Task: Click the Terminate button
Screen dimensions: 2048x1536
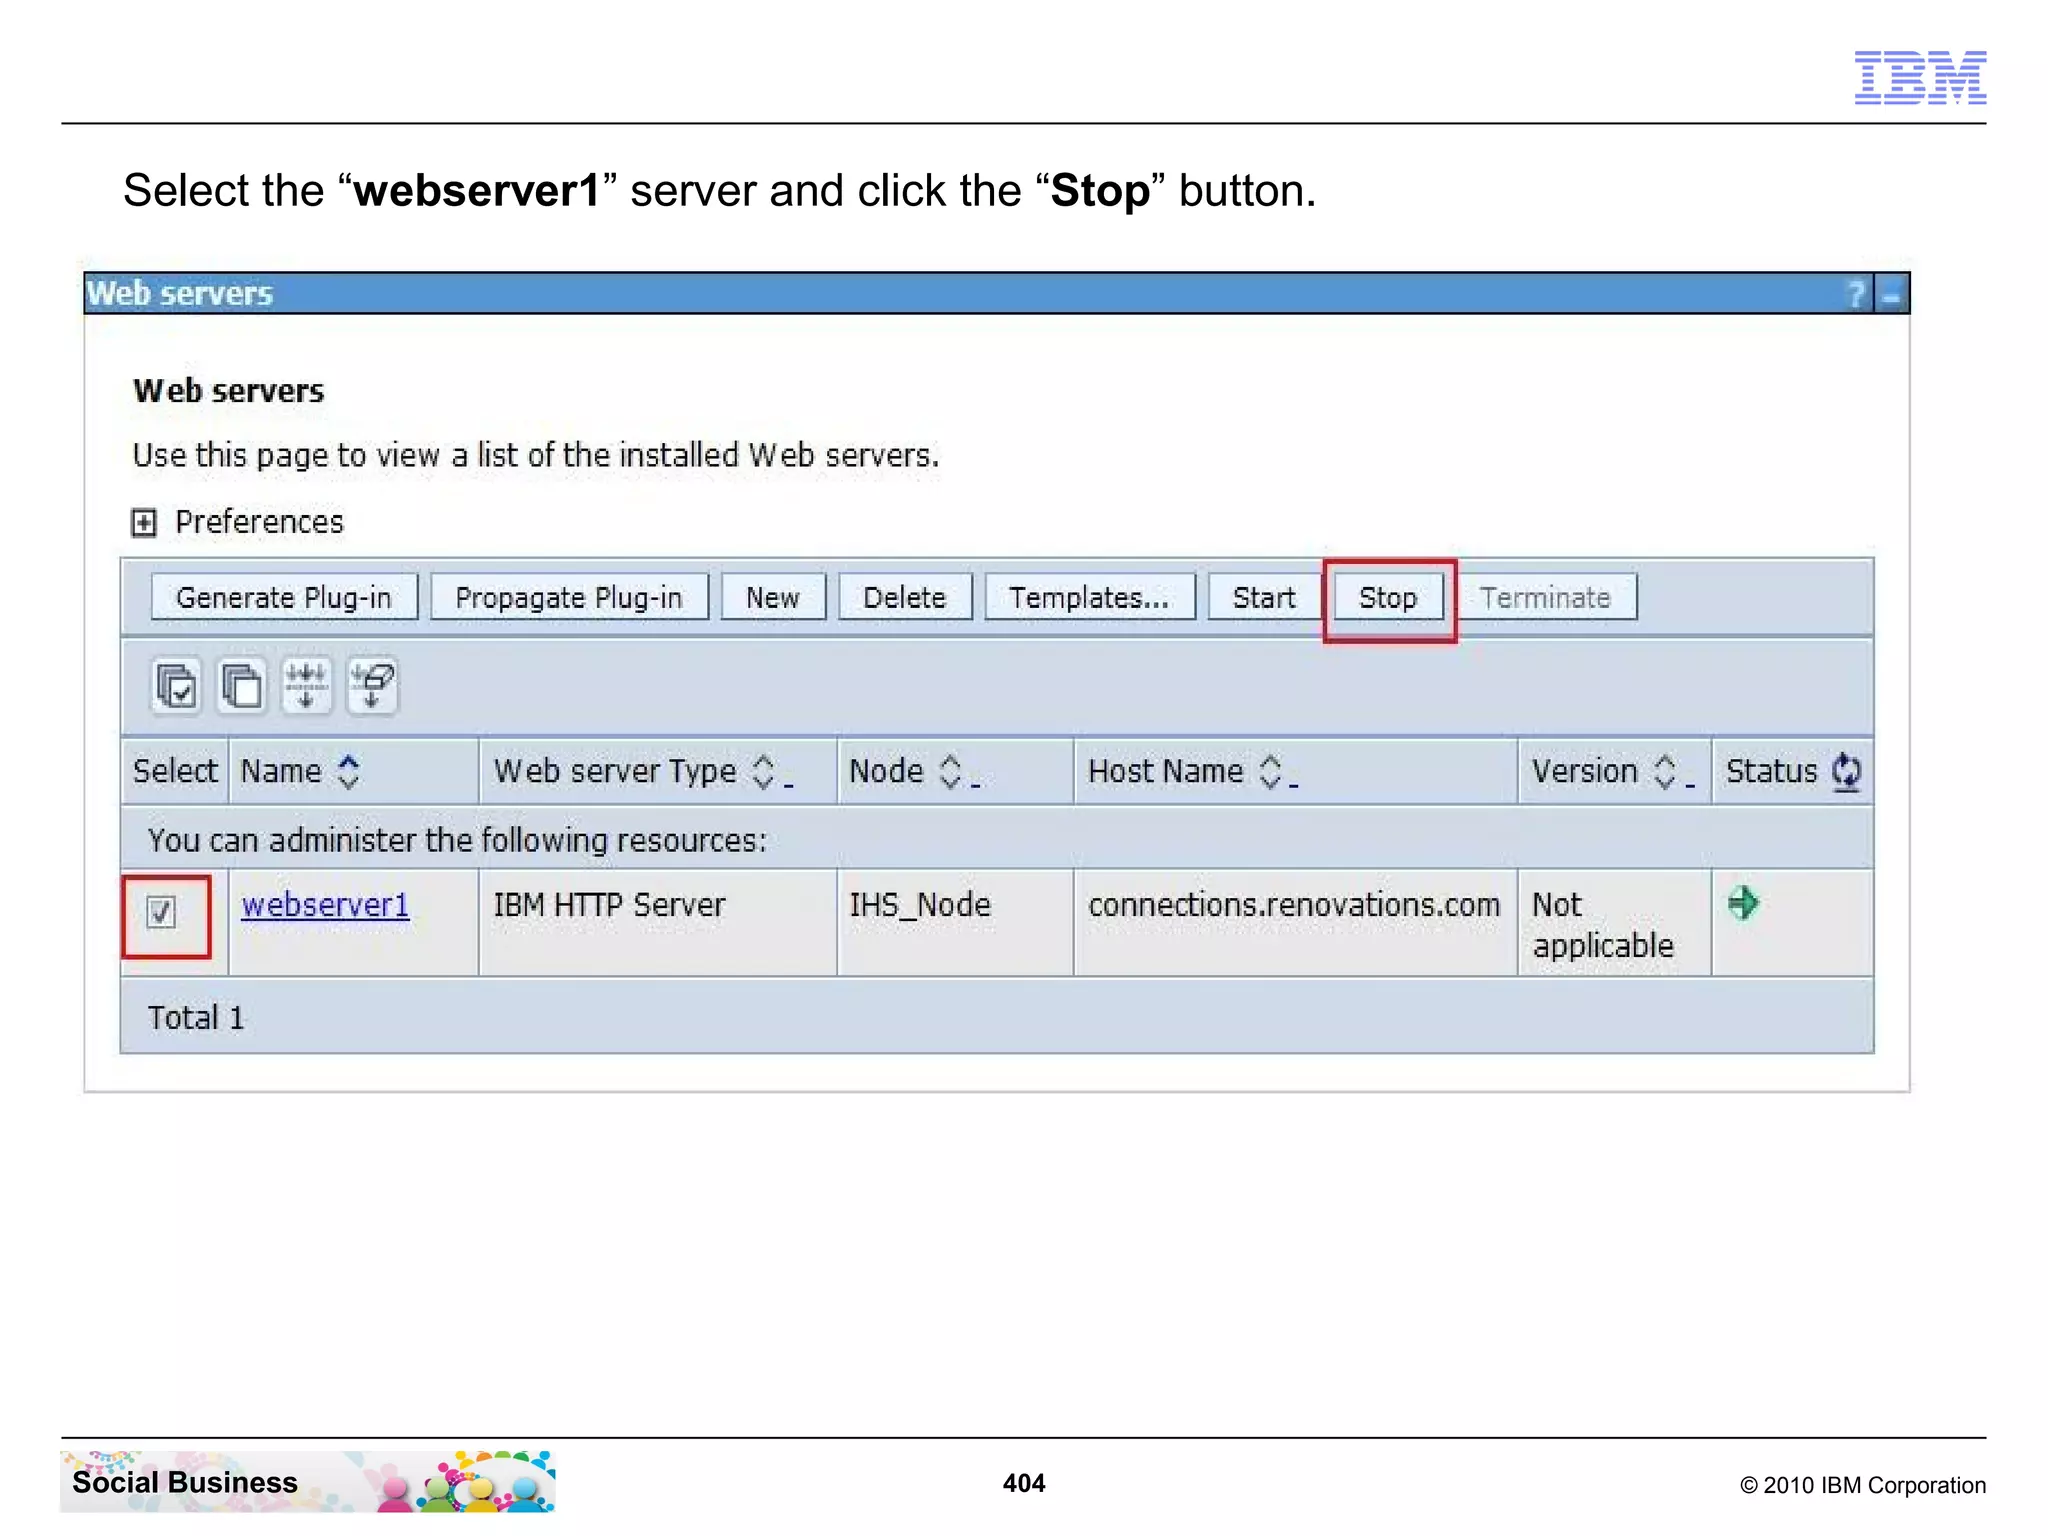Action: [1546, 597]
